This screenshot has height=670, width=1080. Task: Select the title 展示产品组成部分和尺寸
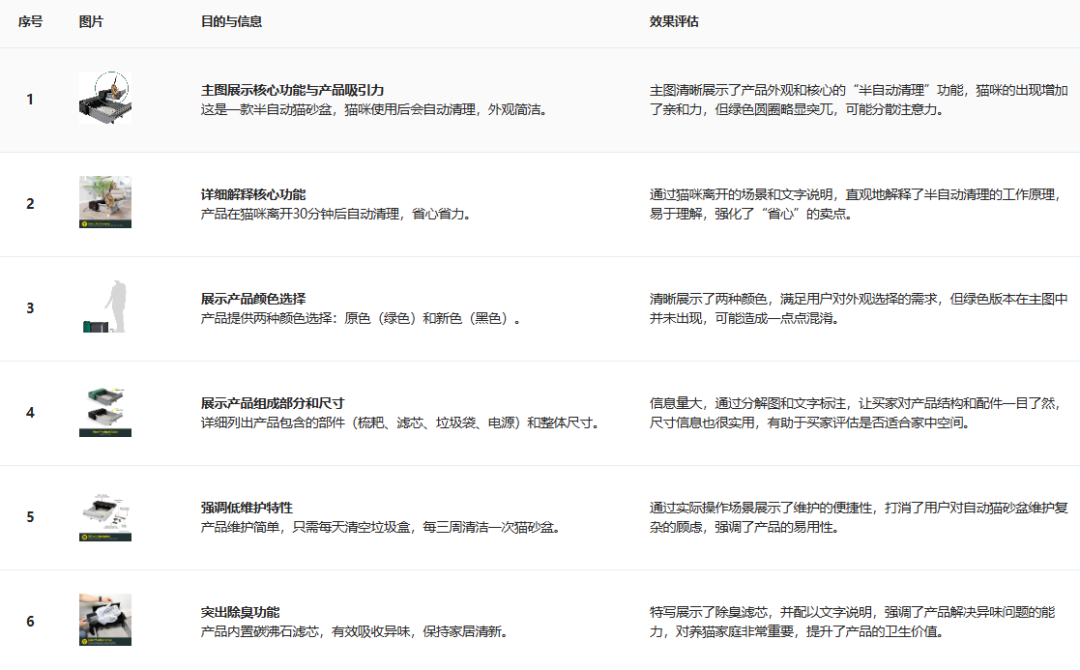click(x=273, y=404)
